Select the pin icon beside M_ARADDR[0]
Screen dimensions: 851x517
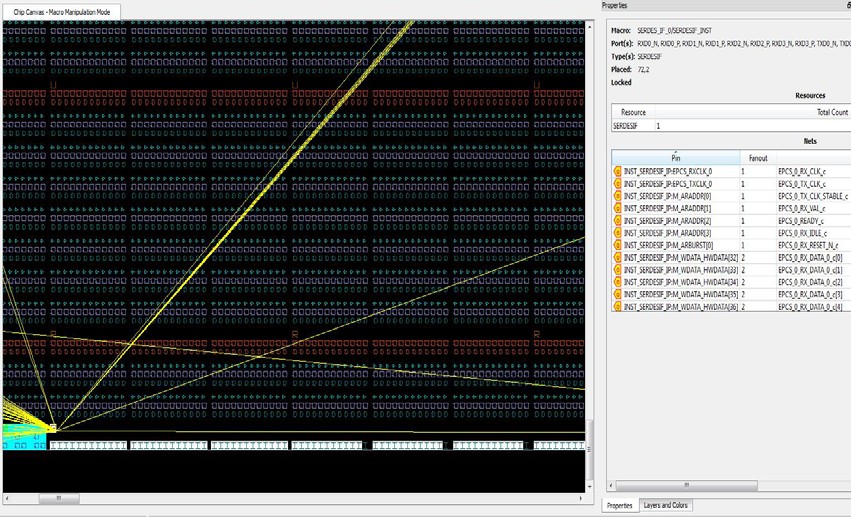click(617, 196)
